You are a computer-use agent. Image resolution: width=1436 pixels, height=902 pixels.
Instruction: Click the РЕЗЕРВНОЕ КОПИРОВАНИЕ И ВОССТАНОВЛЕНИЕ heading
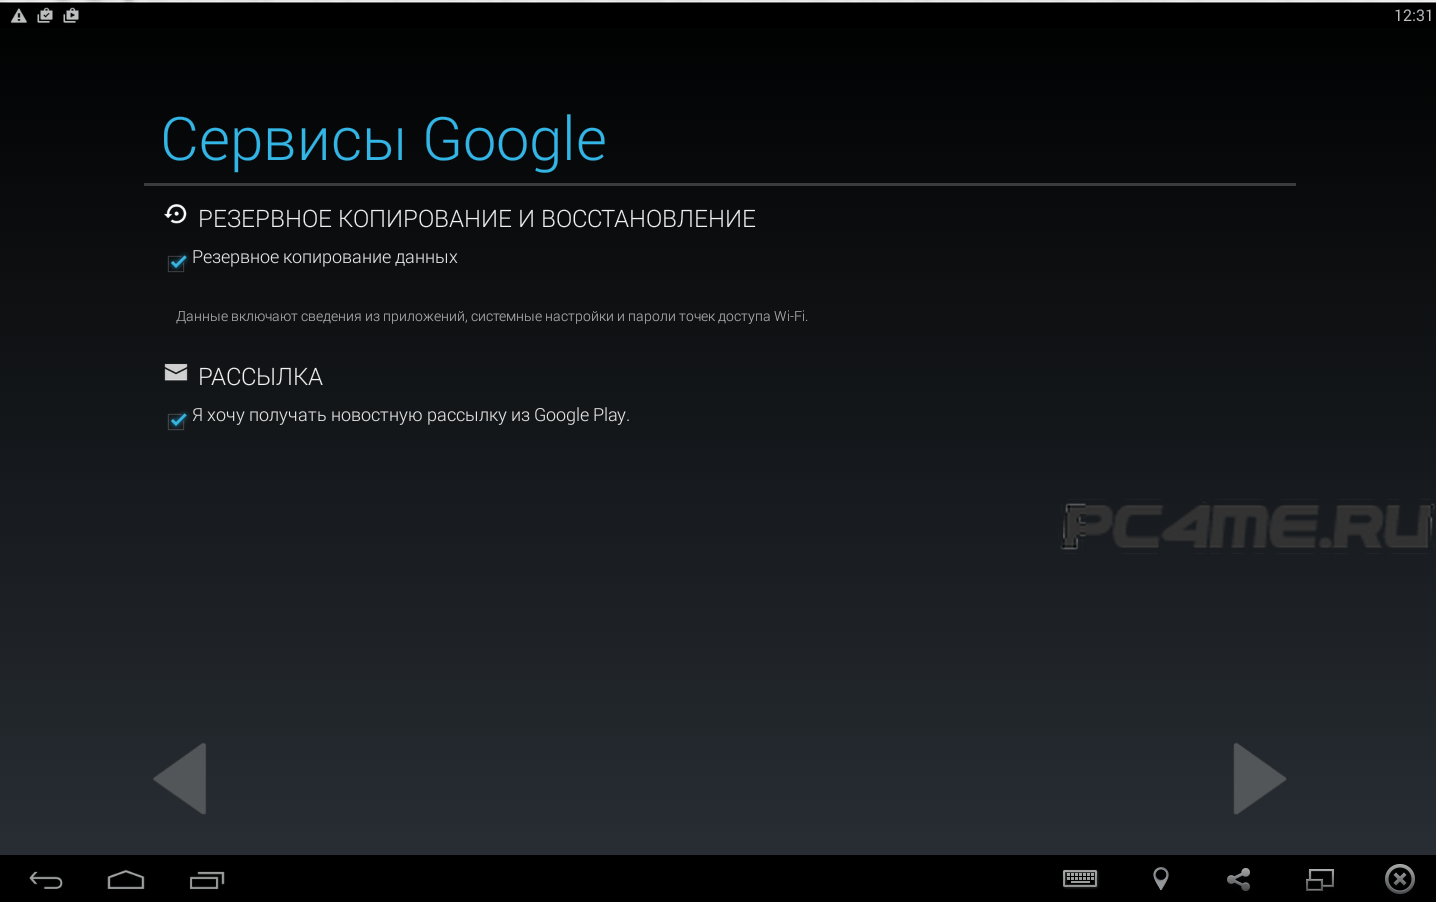(477, 219)
